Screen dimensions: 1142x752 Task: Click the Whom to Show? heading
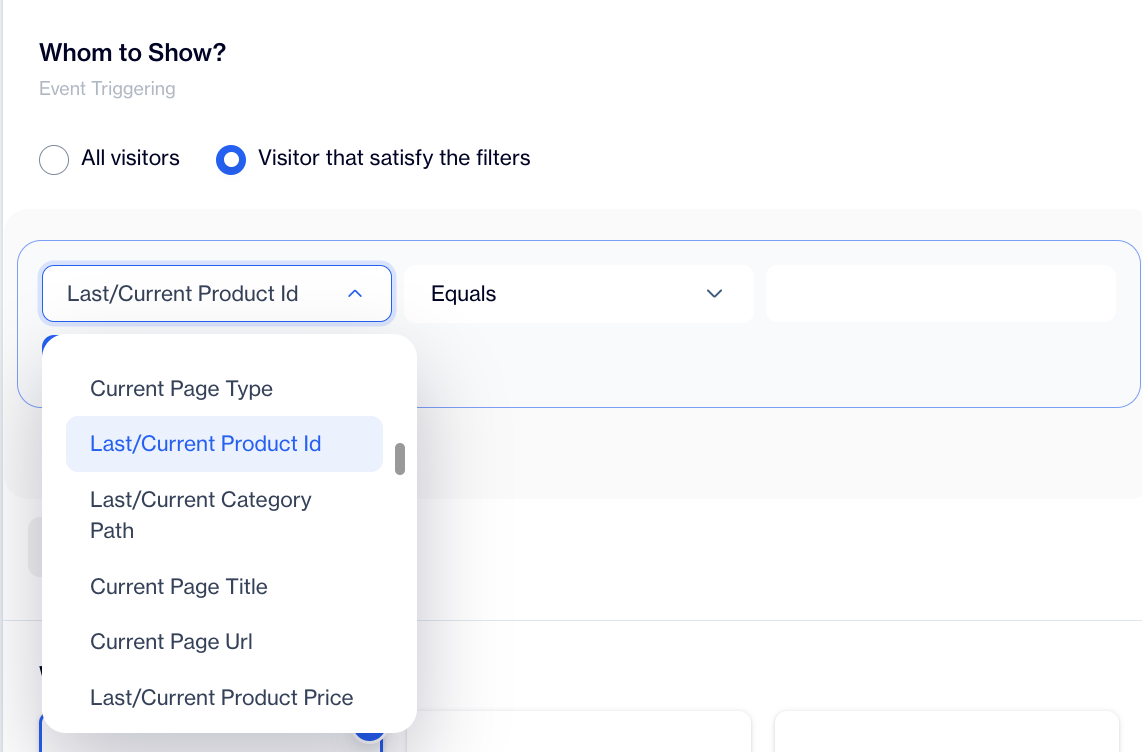(132, 53)
